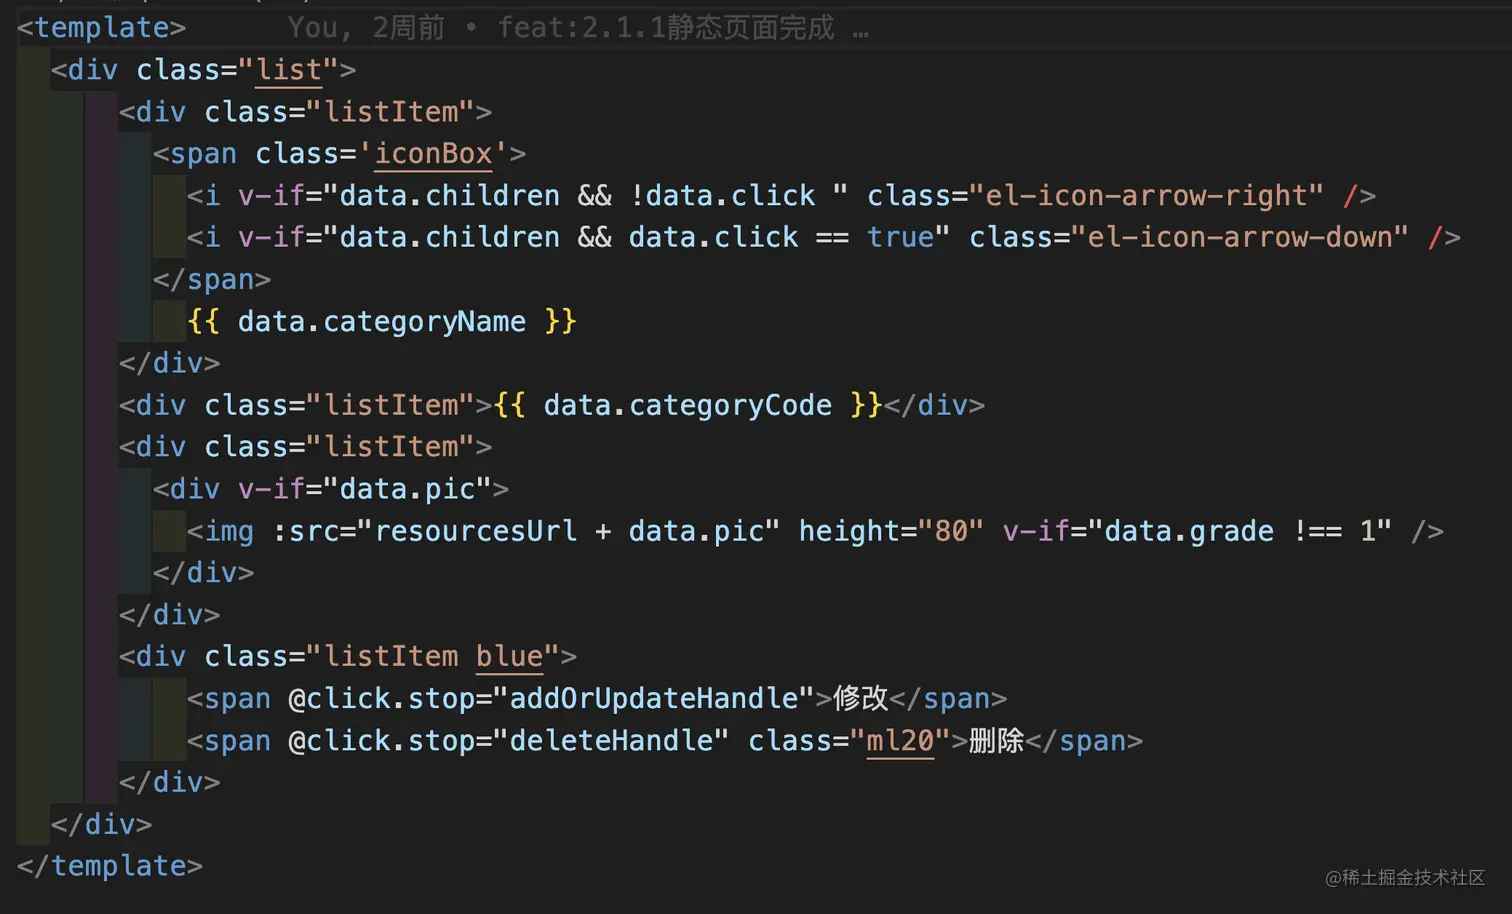
Task: Click the '删除' span text
Action: pos(997,740)
